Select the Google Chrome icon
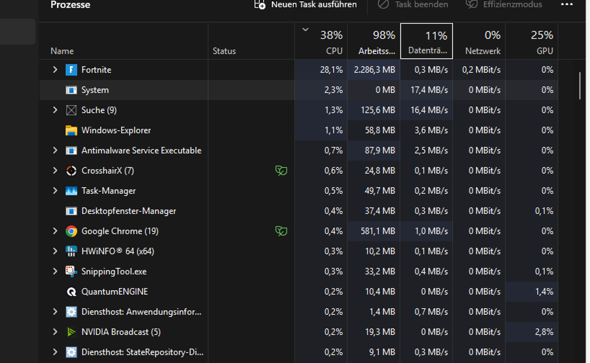This screenshot has width=590, height=363. pyautogui.click(x=71, y=231)
